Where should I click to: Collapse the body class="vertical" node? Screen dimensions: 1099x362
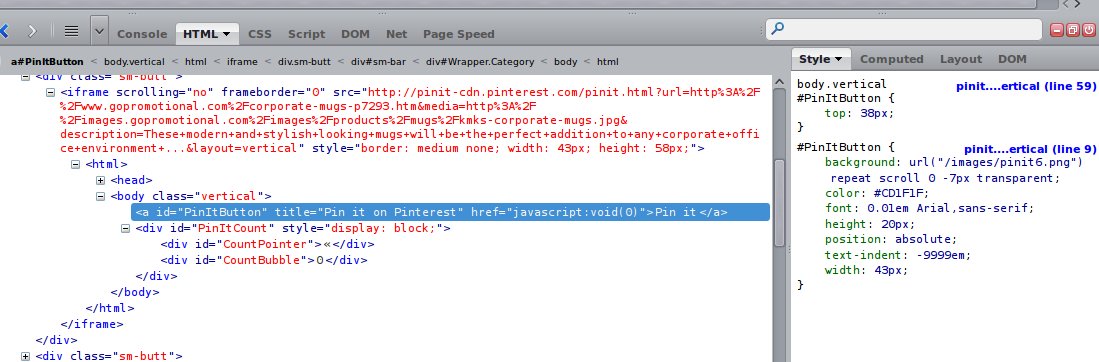pos(101,196)
